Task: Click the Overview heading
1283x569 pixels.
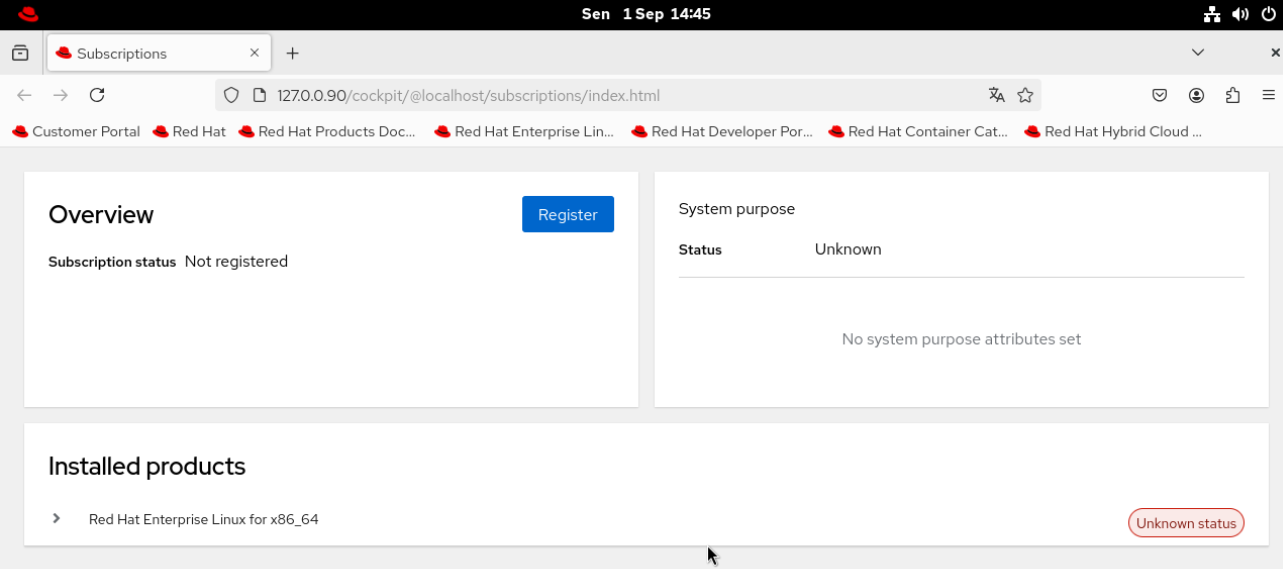Action: (101, 214)
